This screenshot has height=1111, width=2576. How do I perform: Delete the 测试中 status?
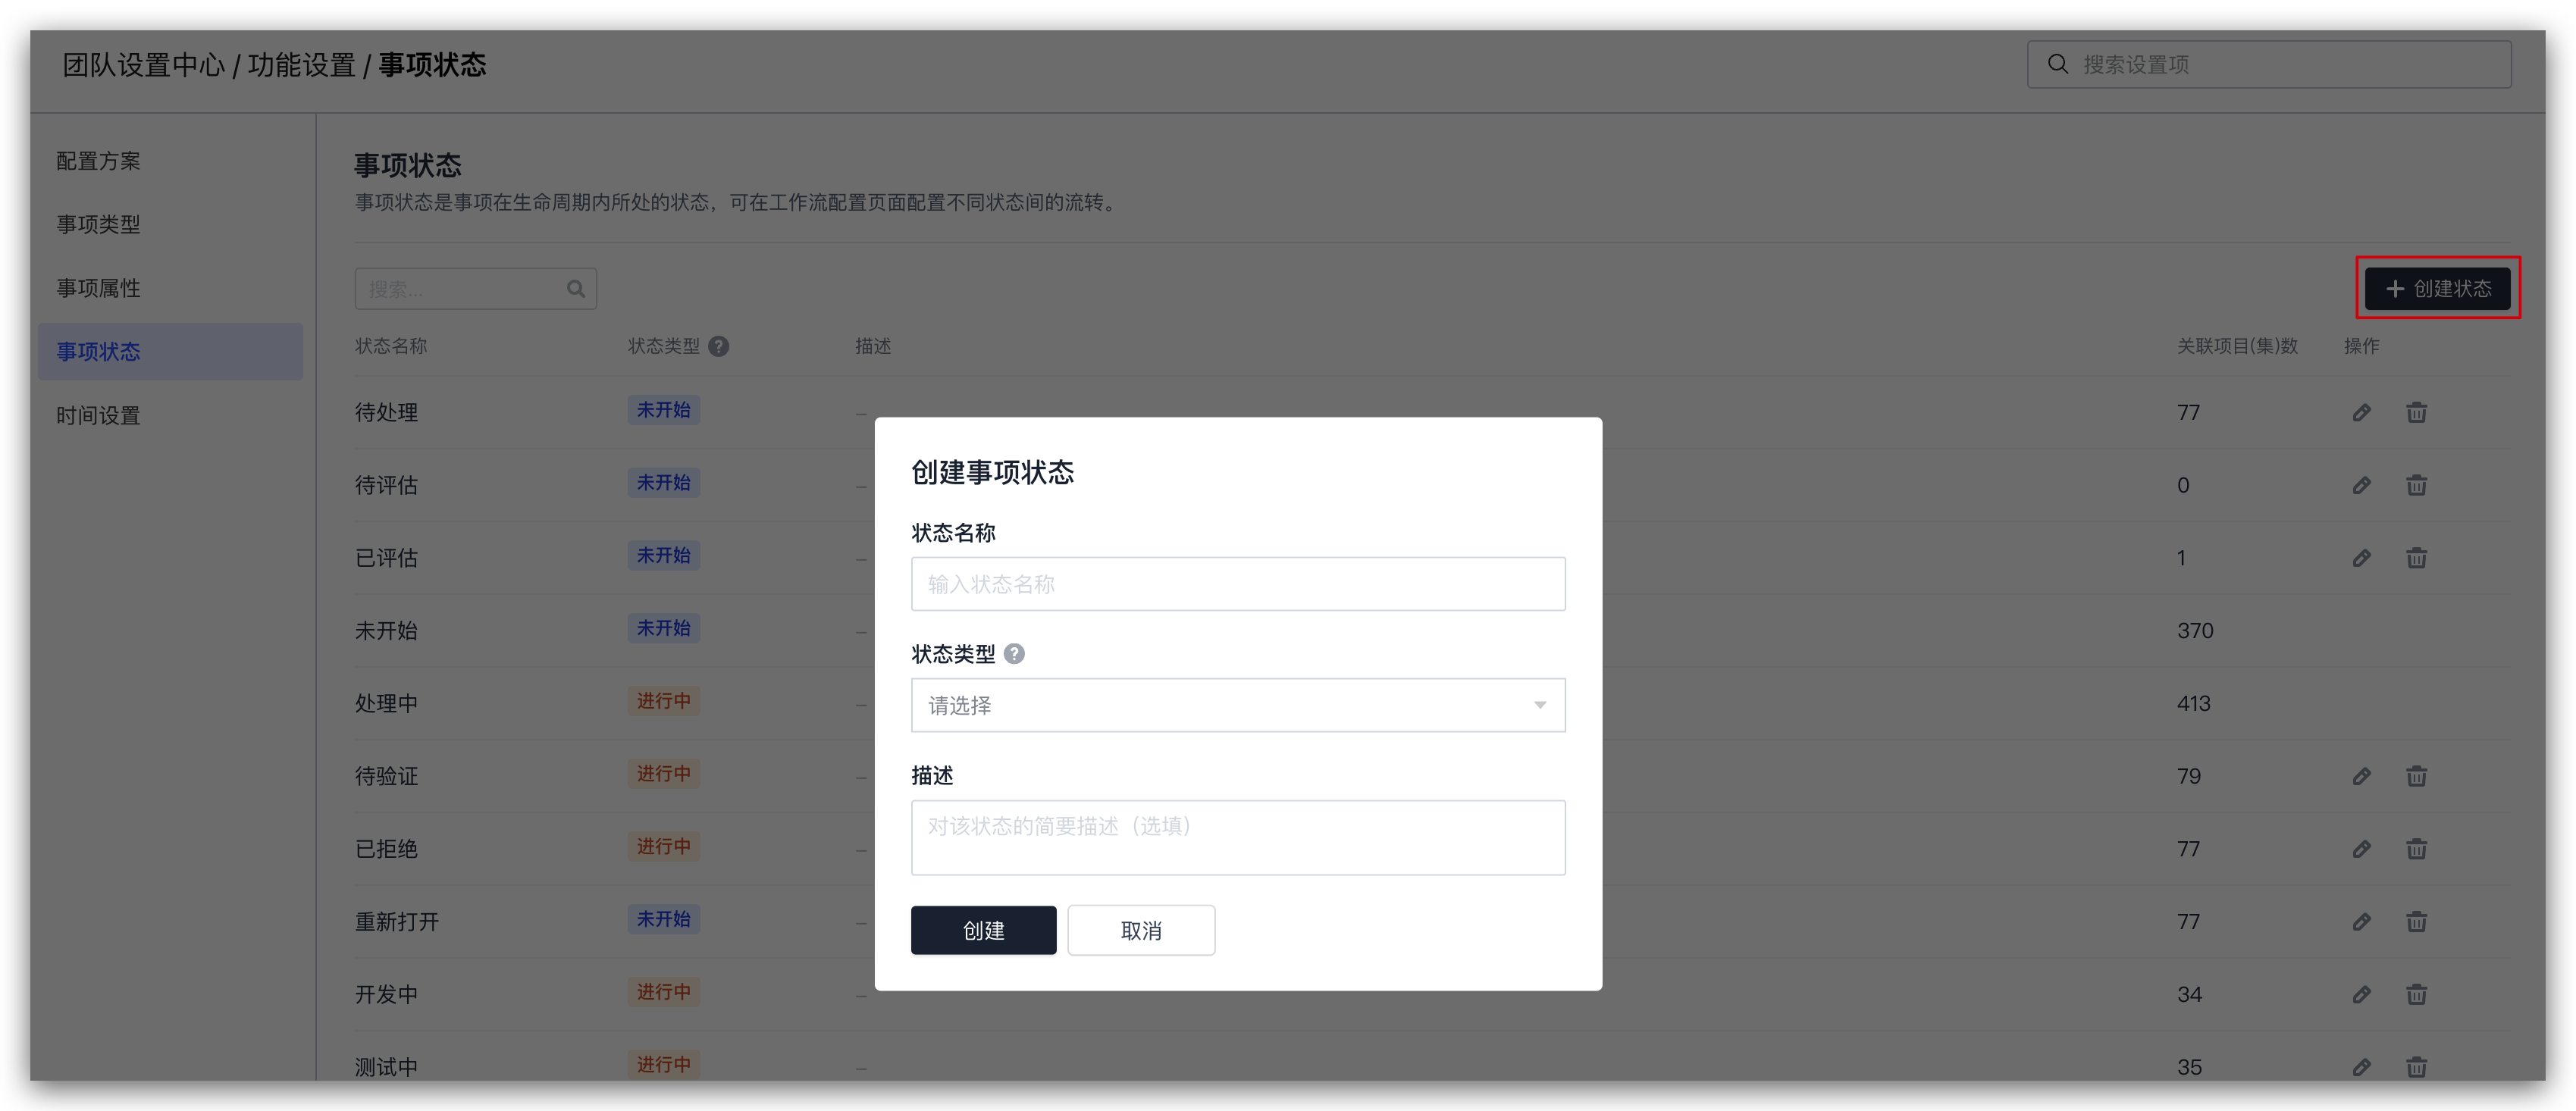(2416, 1067)
